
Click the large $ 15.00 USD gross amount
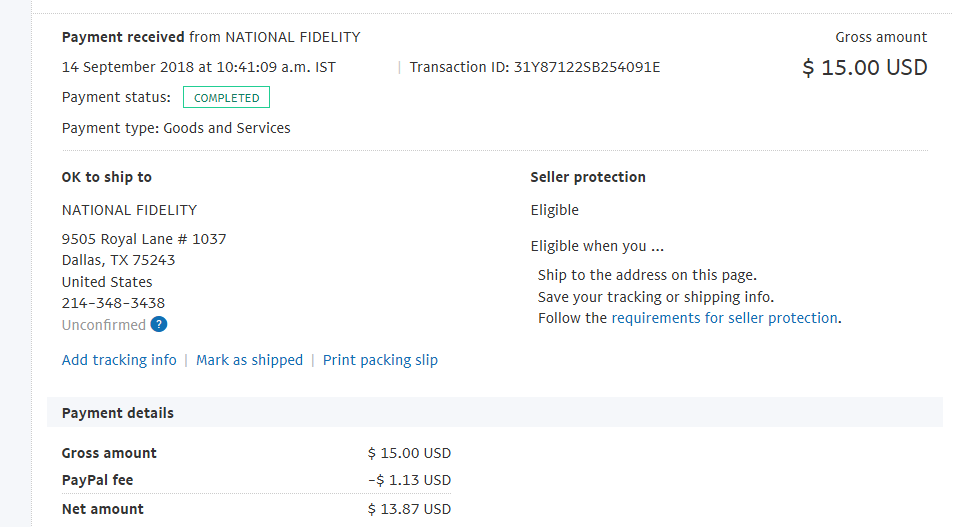[864, 67]
